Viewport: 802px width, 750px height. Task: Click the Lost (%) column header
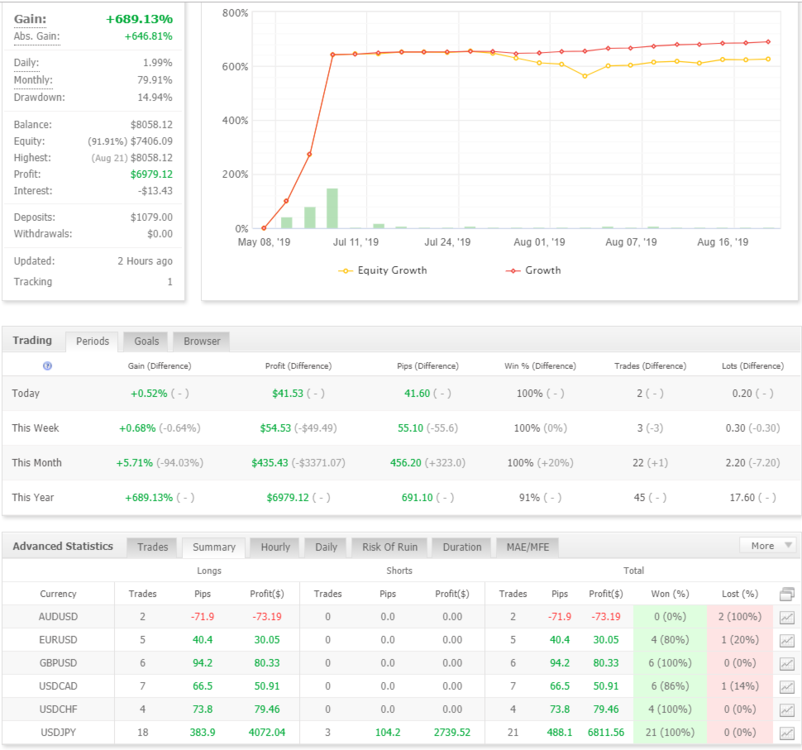(x=740, y=594)
